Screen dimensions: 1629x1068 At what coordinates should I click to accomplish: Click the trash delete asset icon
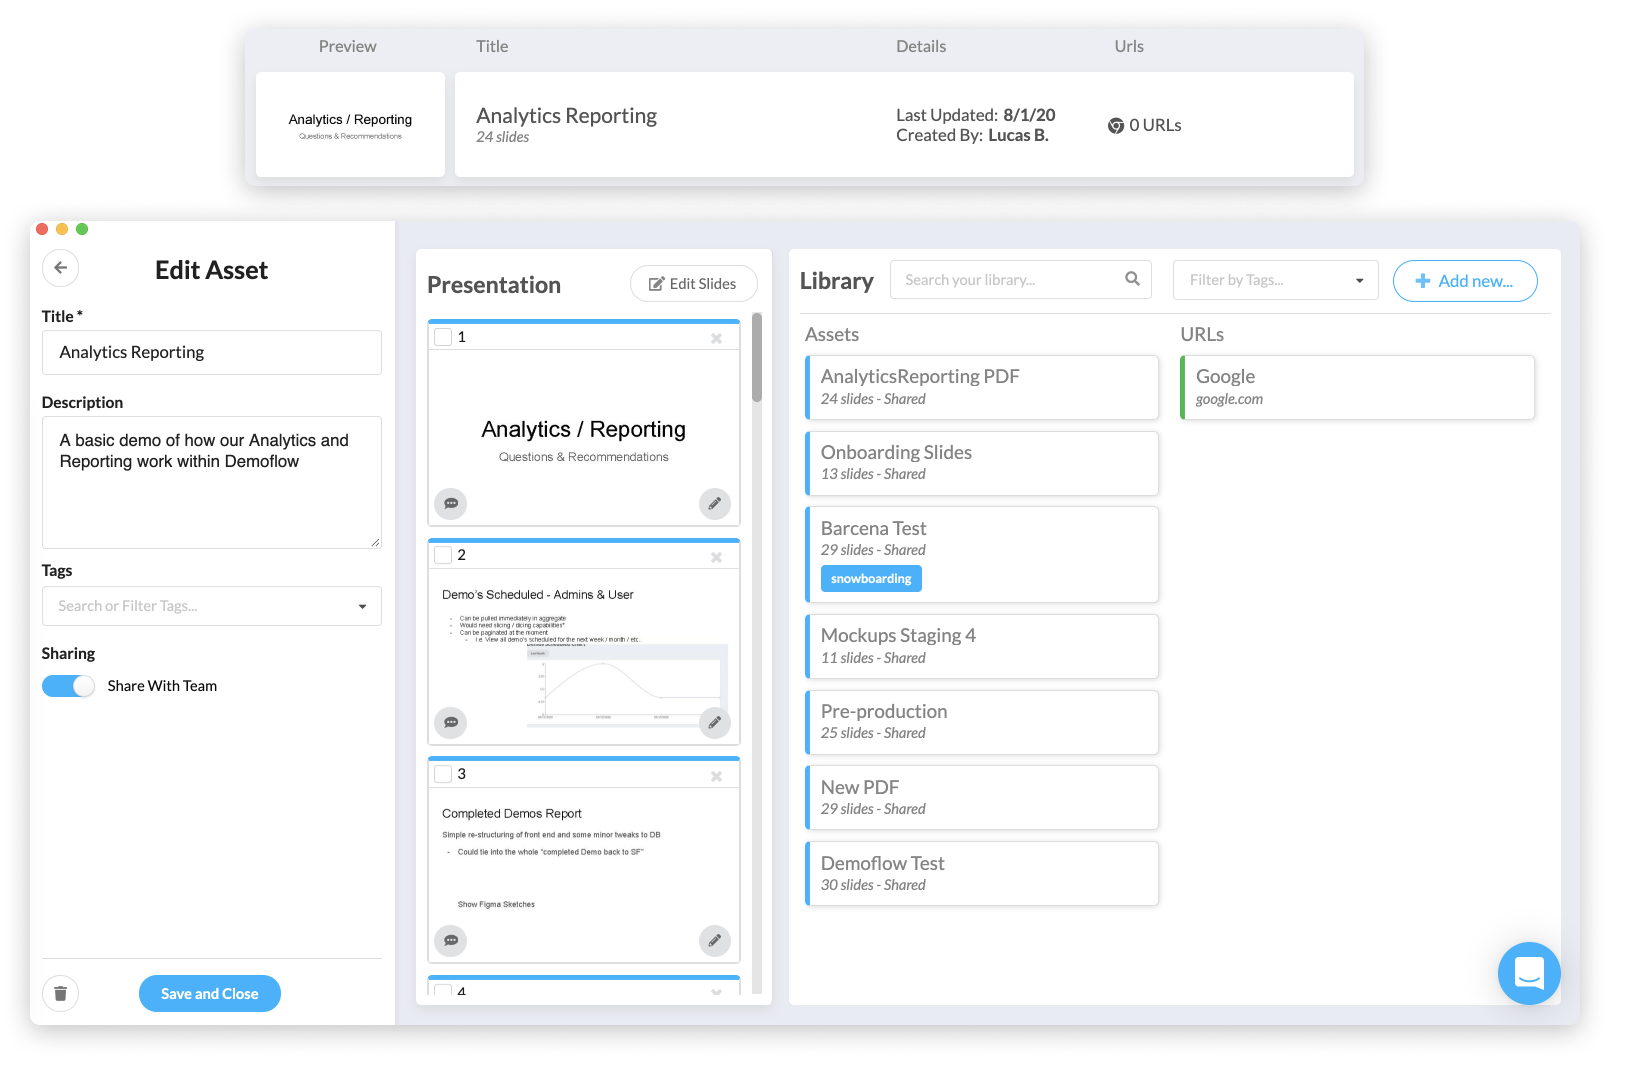[60, 993]
